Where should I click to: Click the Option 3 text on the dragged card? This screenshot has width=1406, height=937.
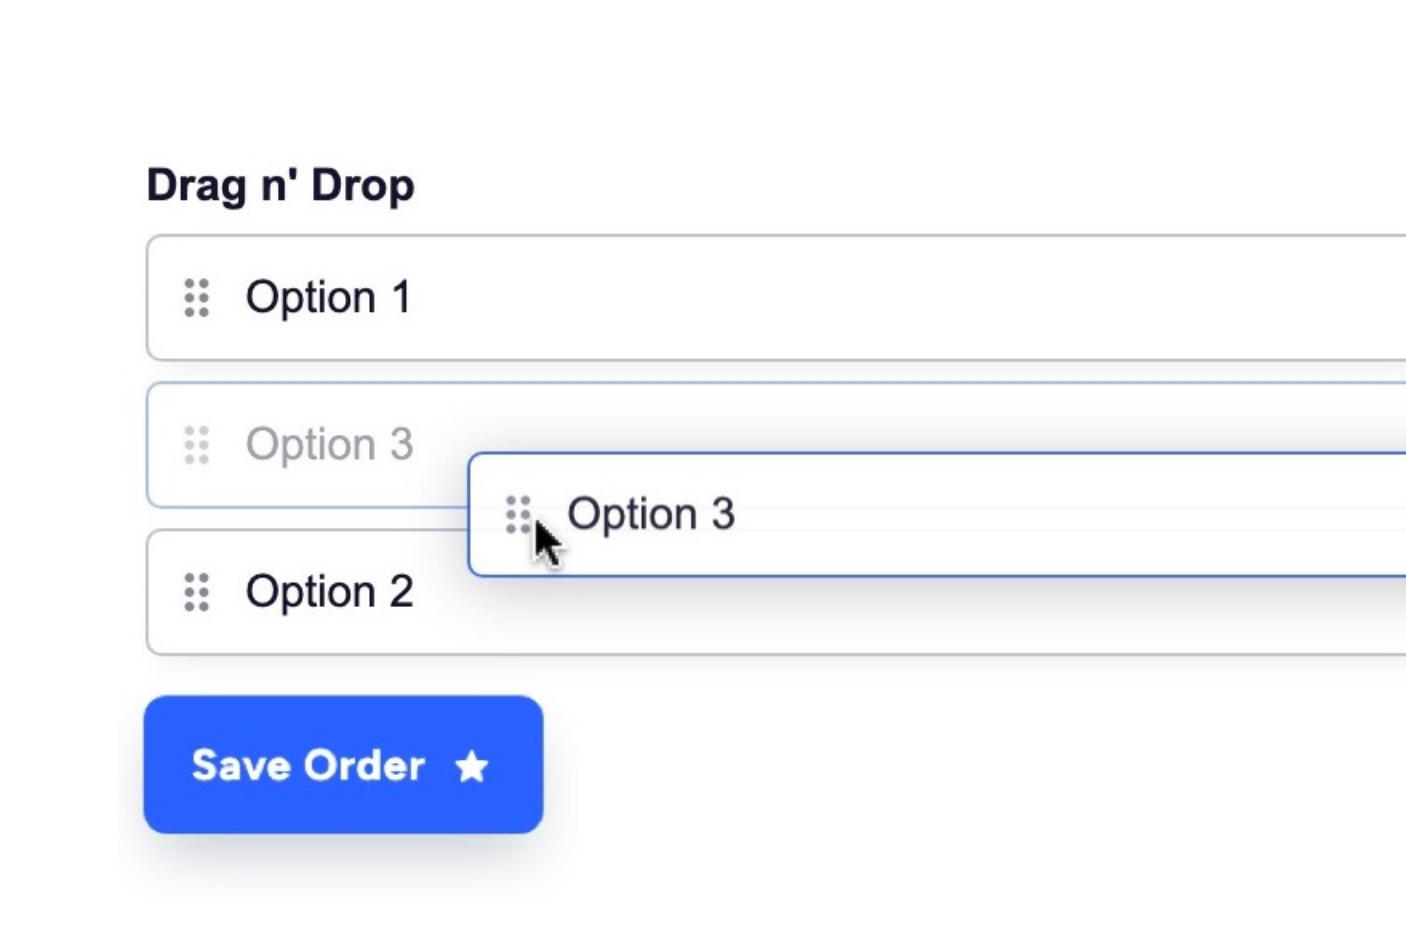tap(652, 513)
